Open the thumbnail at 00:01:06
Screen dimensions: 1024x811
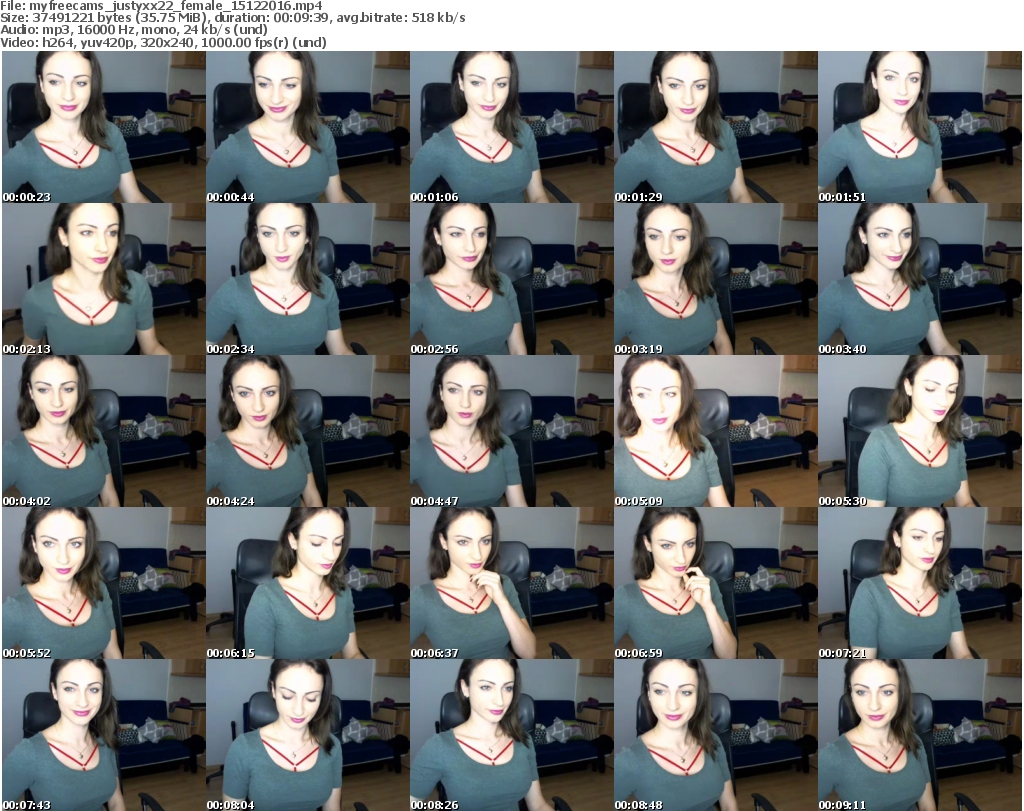511,127
